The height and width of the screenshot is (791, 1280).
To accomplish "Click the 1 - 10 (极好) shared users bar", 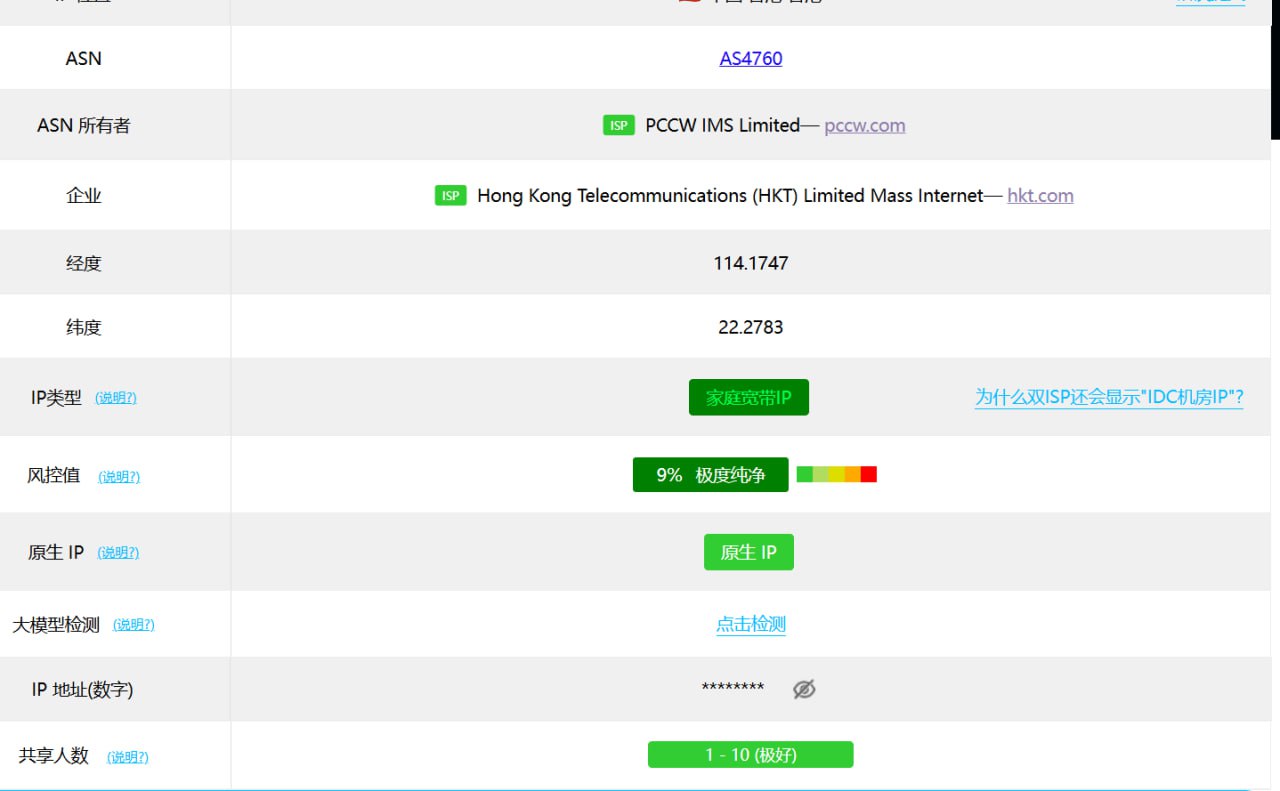I will pyautogui.click(x=751, y=754).
